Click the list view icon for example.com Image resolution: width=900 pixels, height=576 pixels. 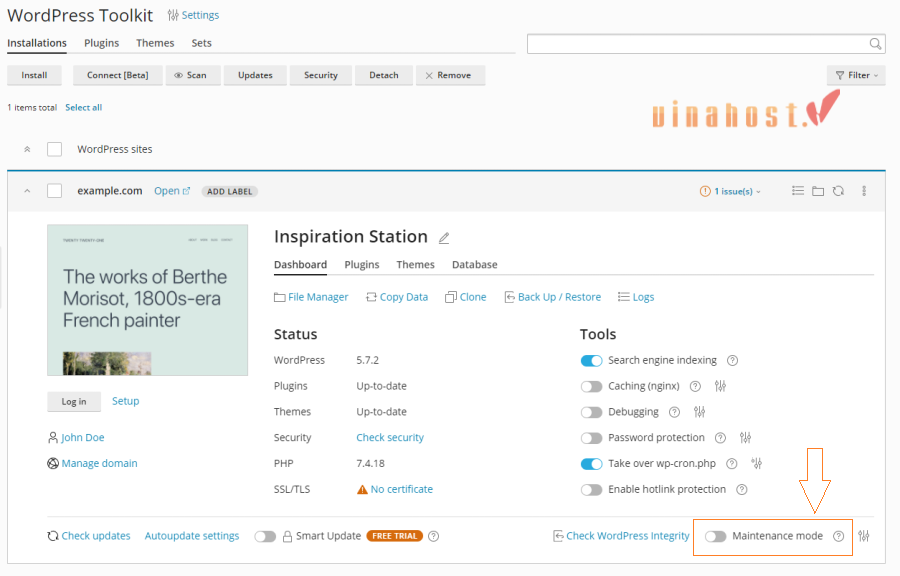tap(798, 190)
